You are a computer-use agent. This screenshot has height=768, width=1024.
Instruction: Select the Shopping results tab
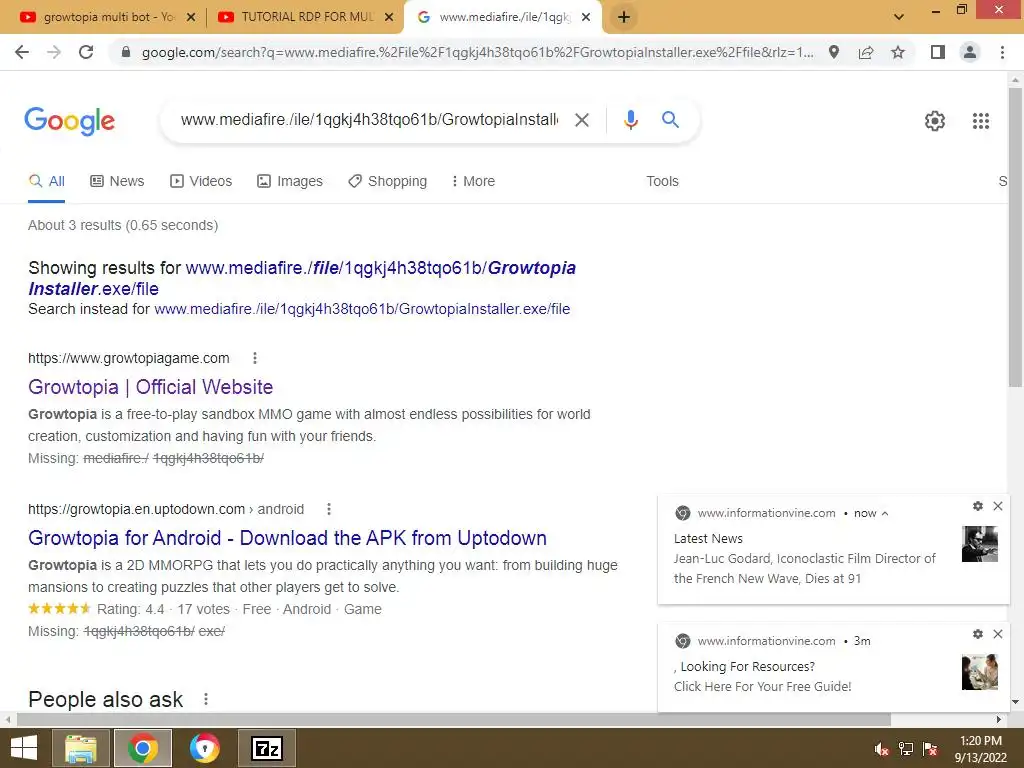click(x=387, y=182)
